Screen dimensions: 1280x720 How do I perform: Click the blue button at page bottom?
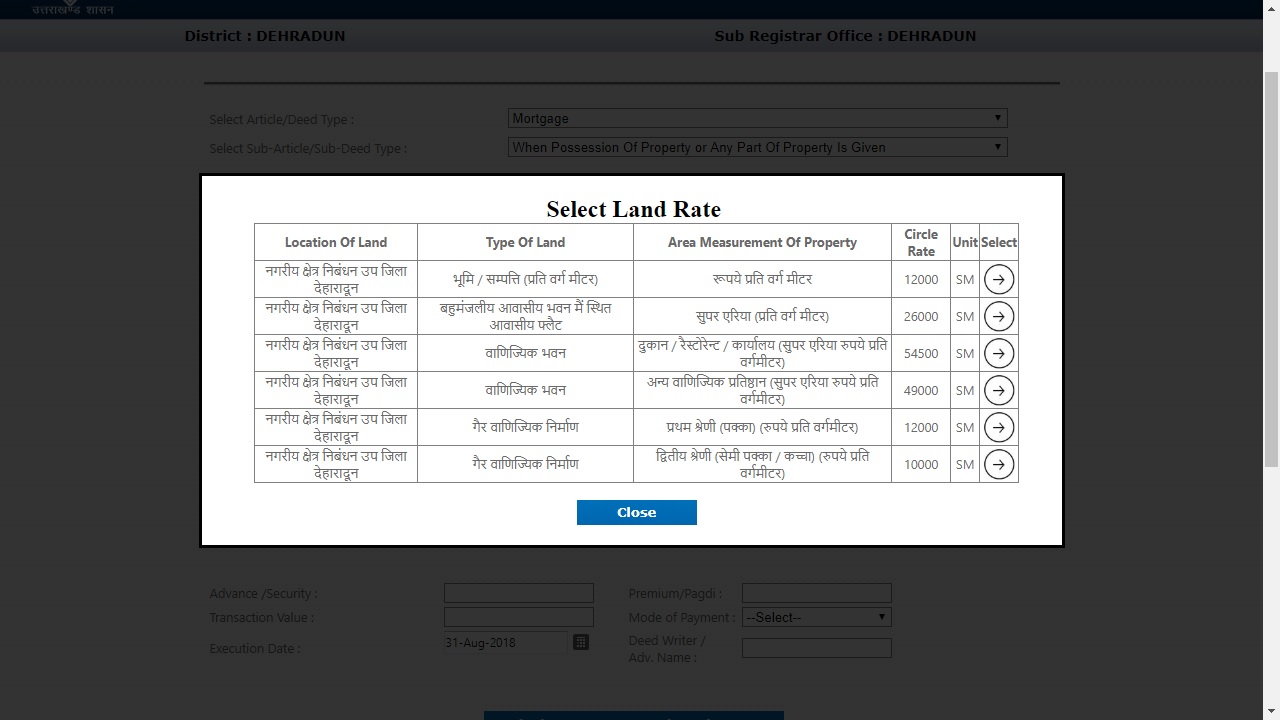click(x=634, y=716)
